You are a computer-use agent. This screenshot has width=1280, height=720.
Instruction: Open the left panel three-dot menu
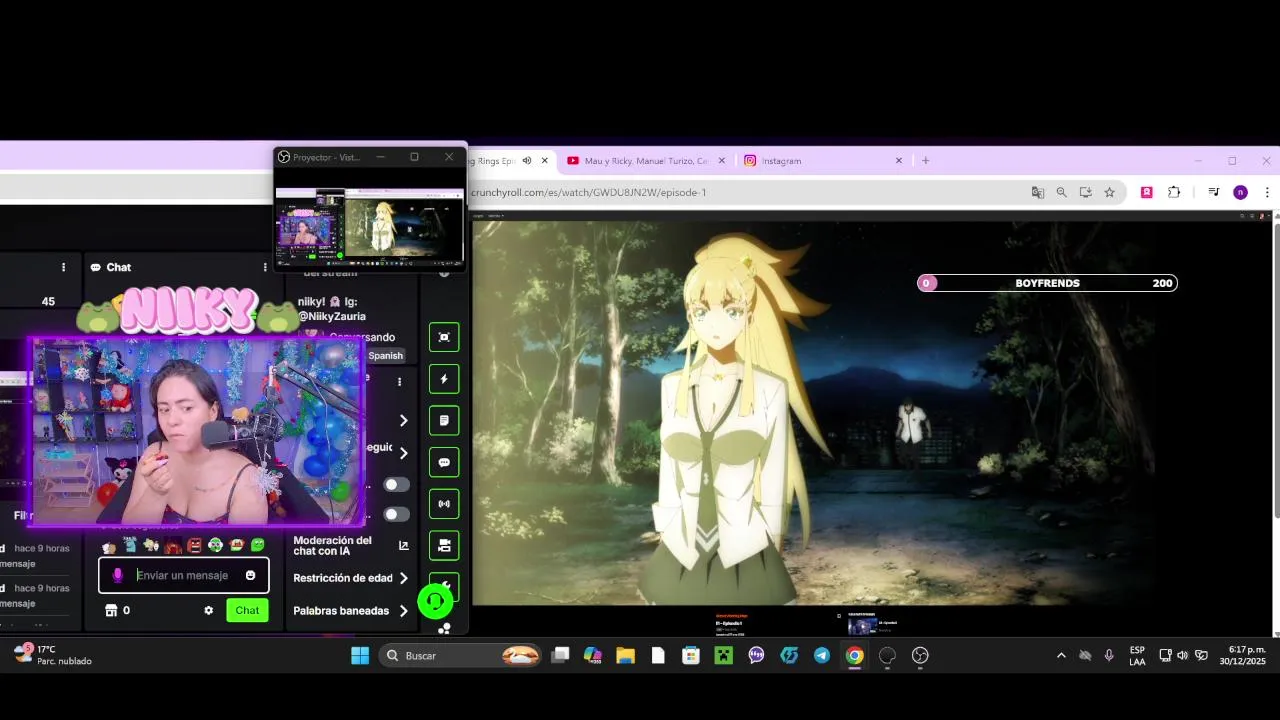[63, 267]
